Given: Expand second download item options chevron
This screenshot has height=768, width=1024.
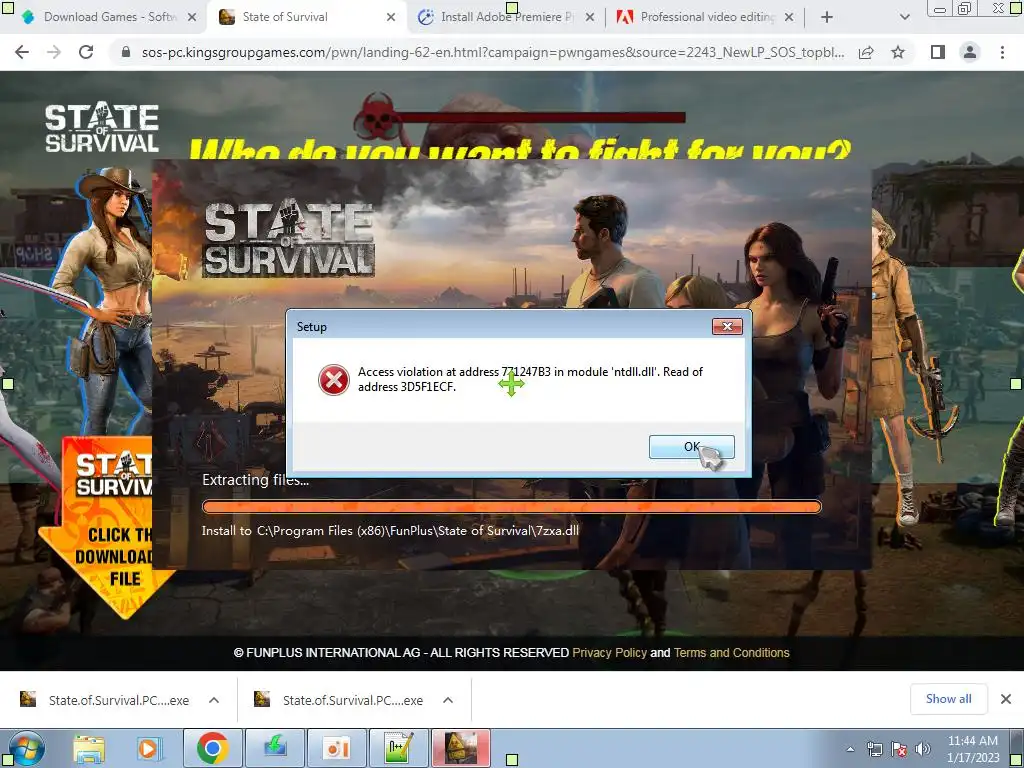Looking at the screenshot, I should (x=448, y=700).
